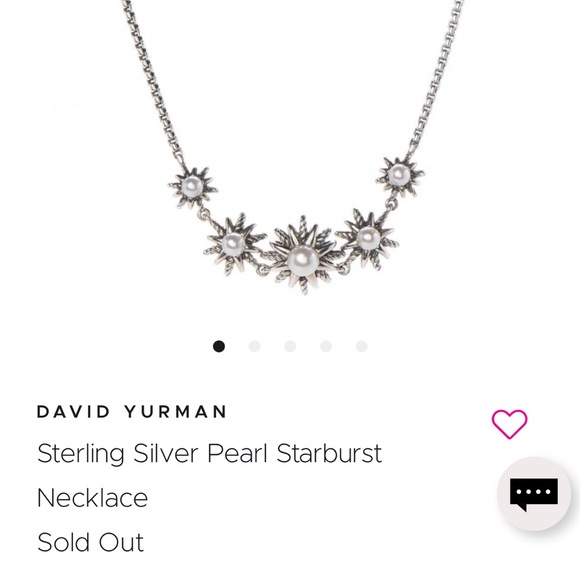Image resolution: width=580 pixels, height=580 pixels.
Task: Add necklace to favorites with heart icon
Action: pyautogui.click(x=509, y=424)
